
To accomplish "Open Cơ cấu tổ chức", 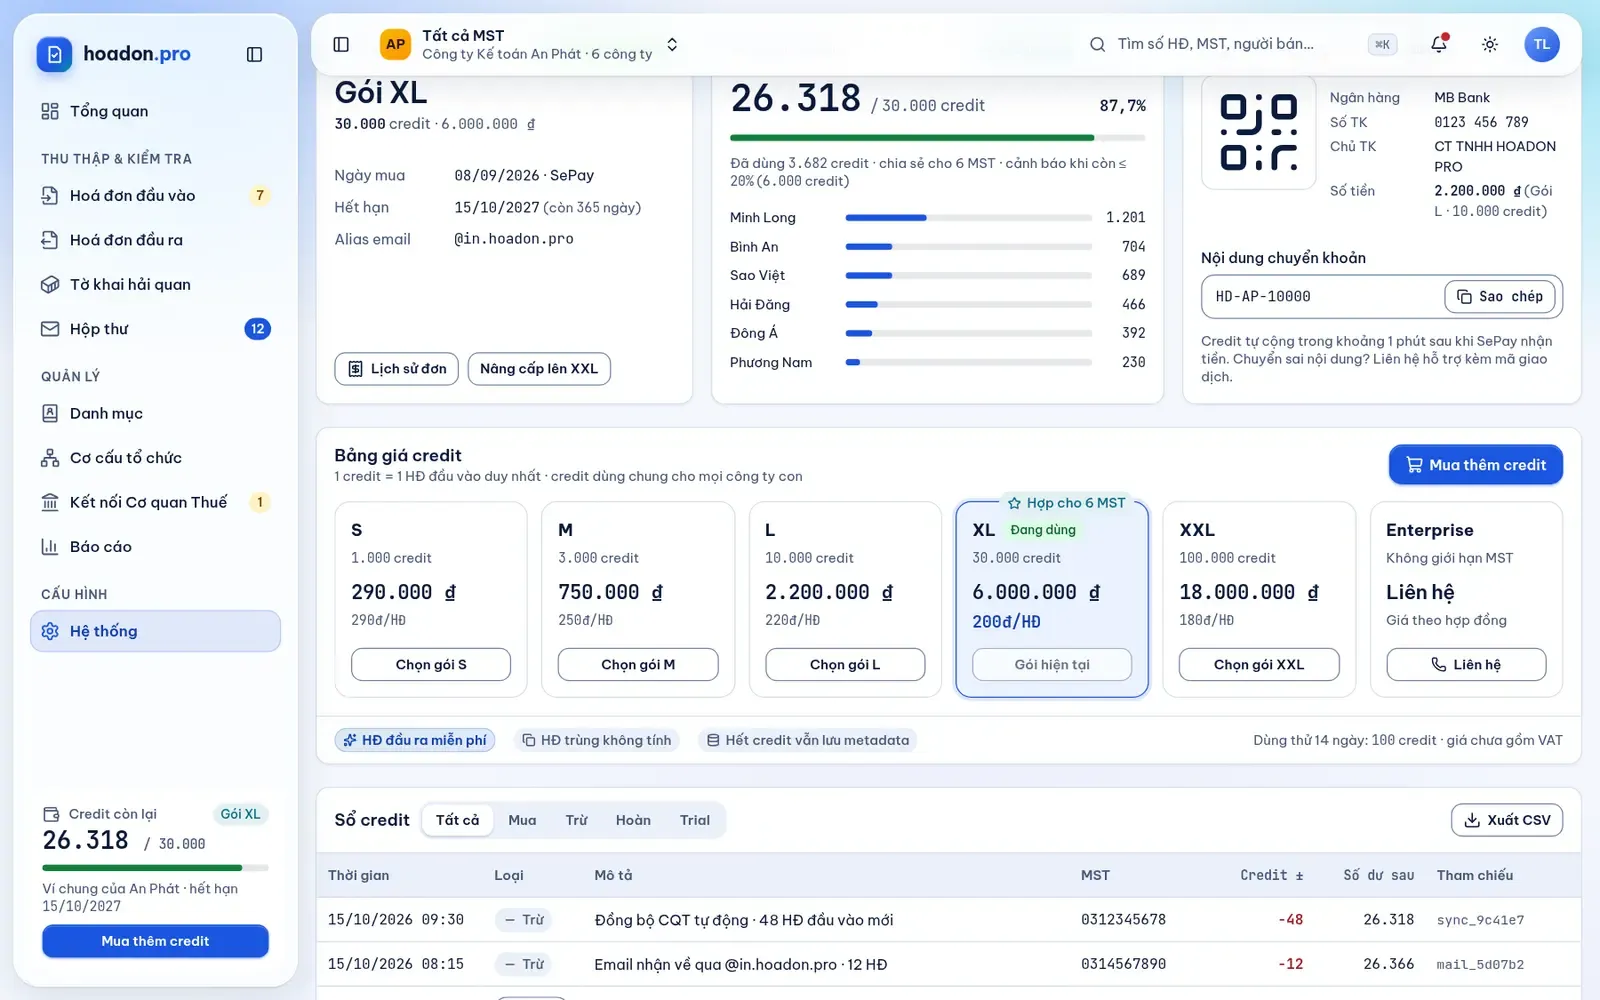I will coord(156,457).
